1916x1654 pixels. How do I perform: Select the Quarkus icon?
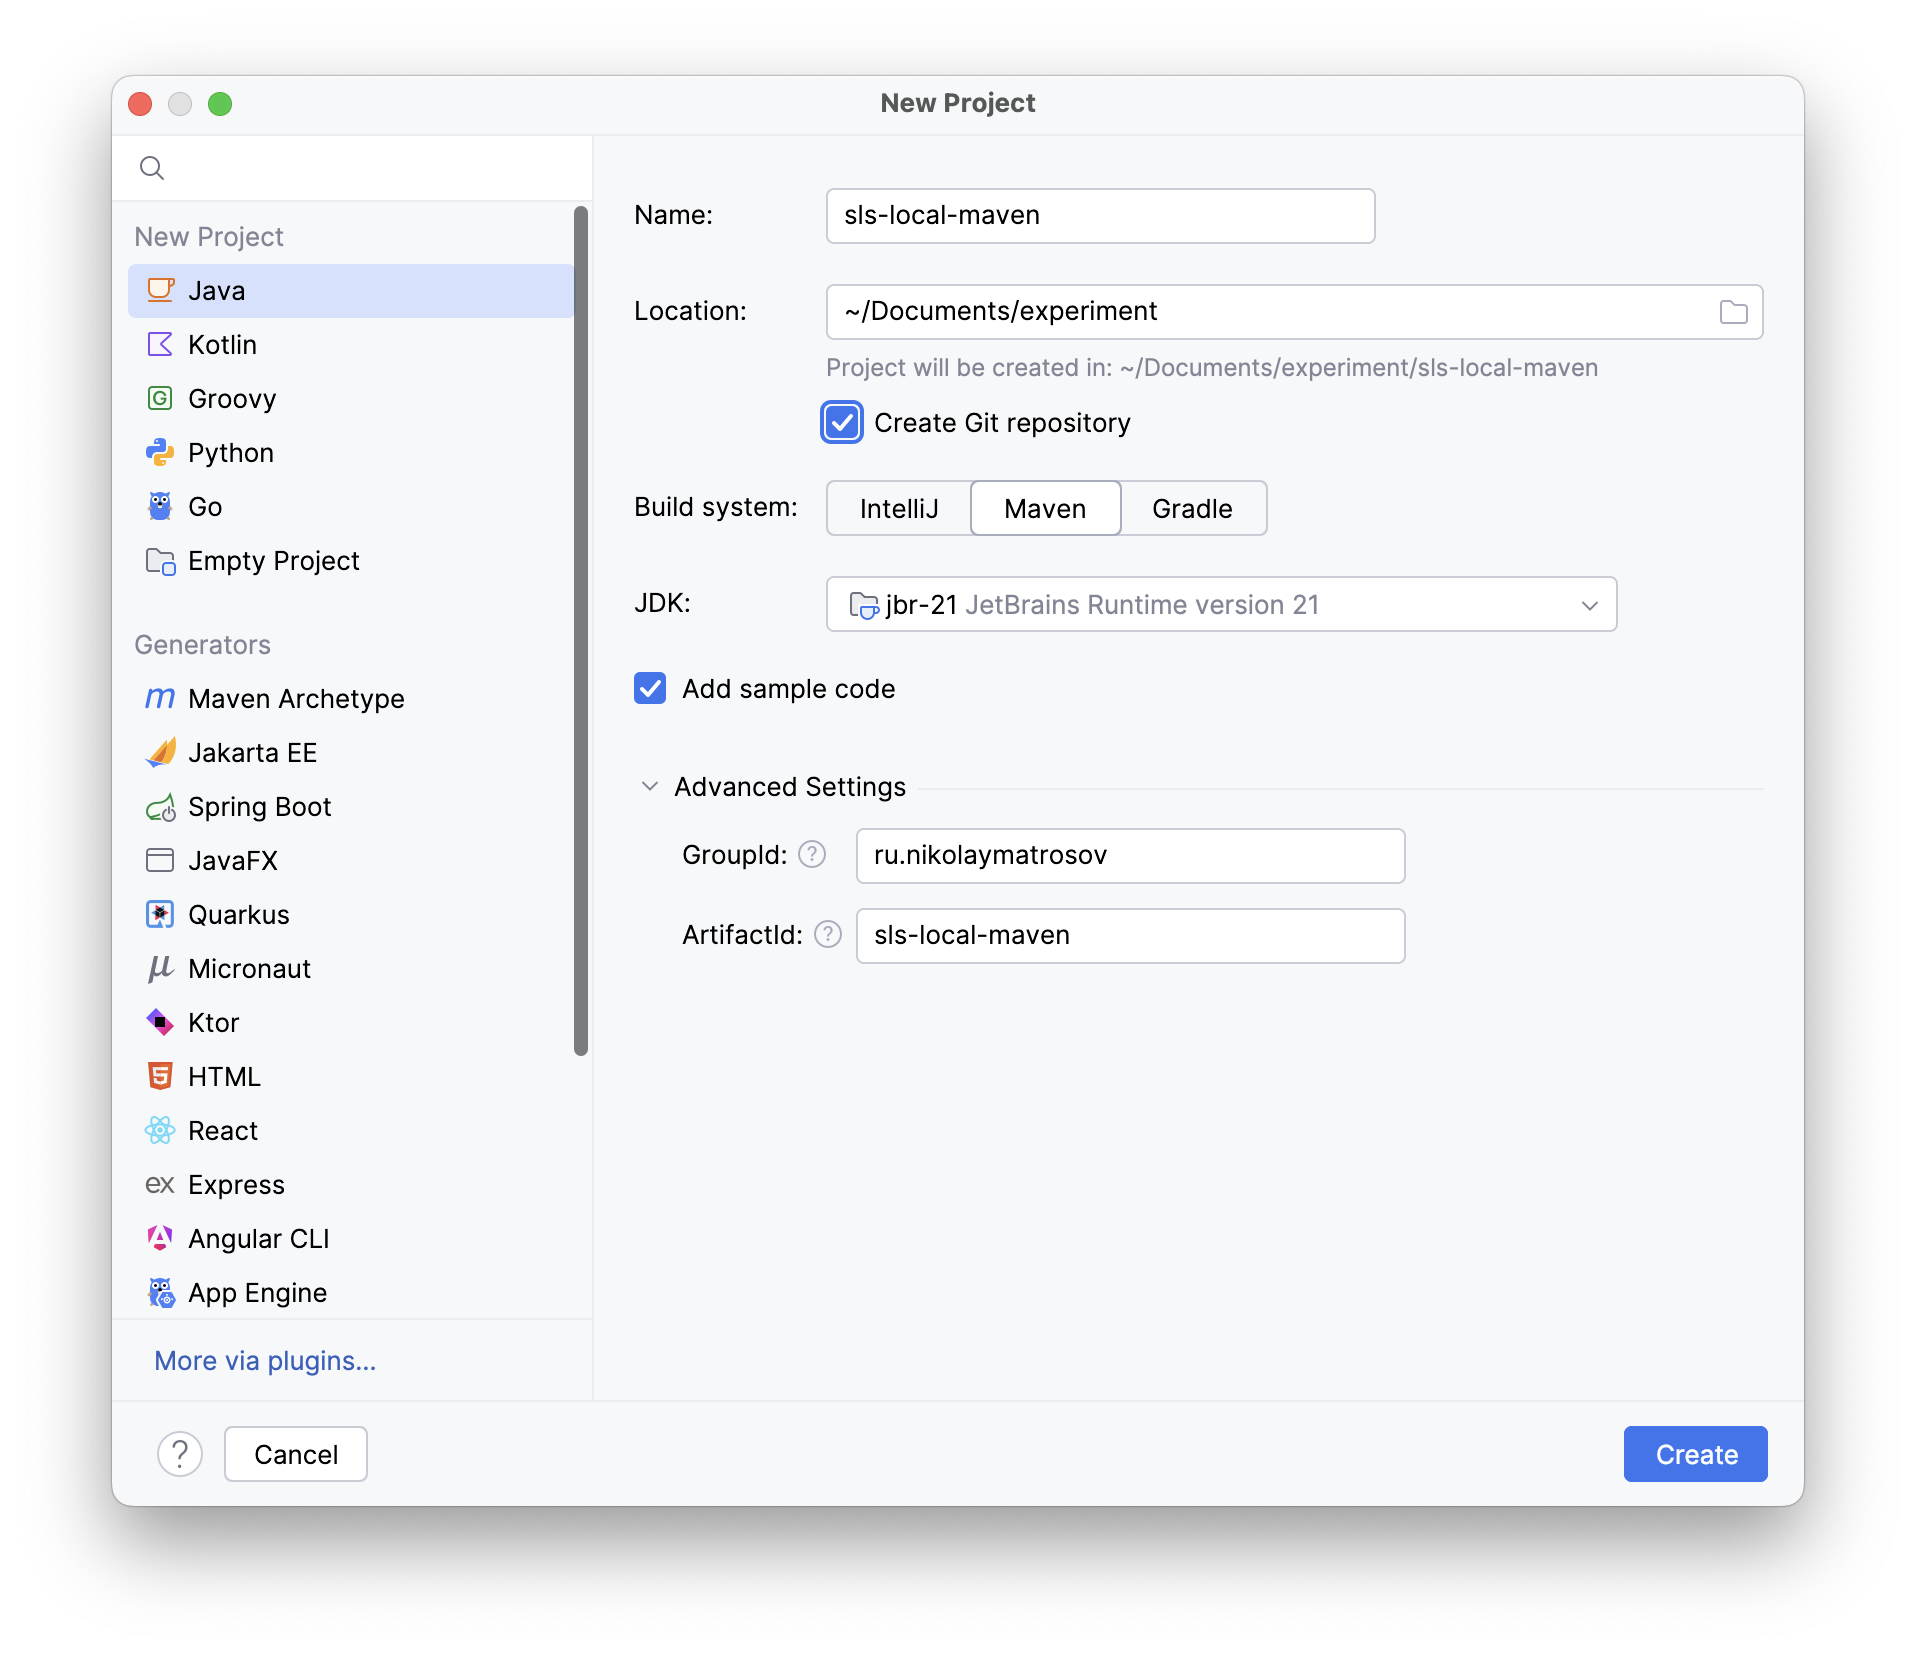[x=160, y=914]
